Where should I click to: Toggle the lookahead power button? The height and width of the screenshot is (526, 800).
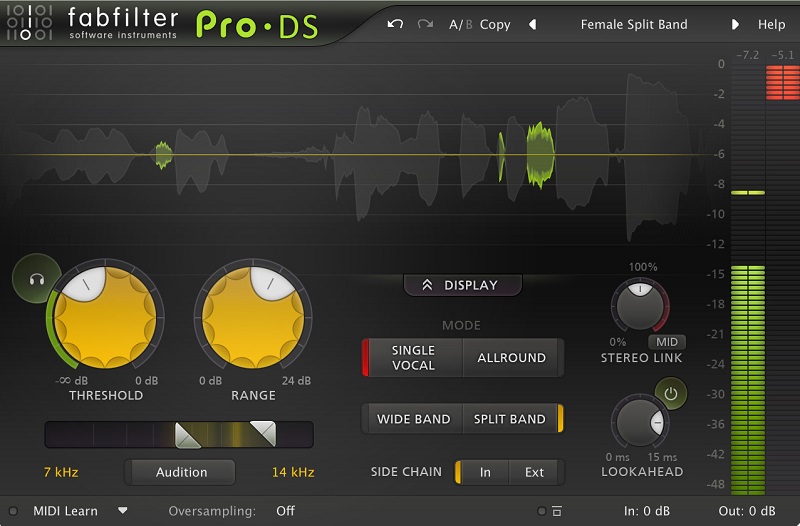pos(671,393)
